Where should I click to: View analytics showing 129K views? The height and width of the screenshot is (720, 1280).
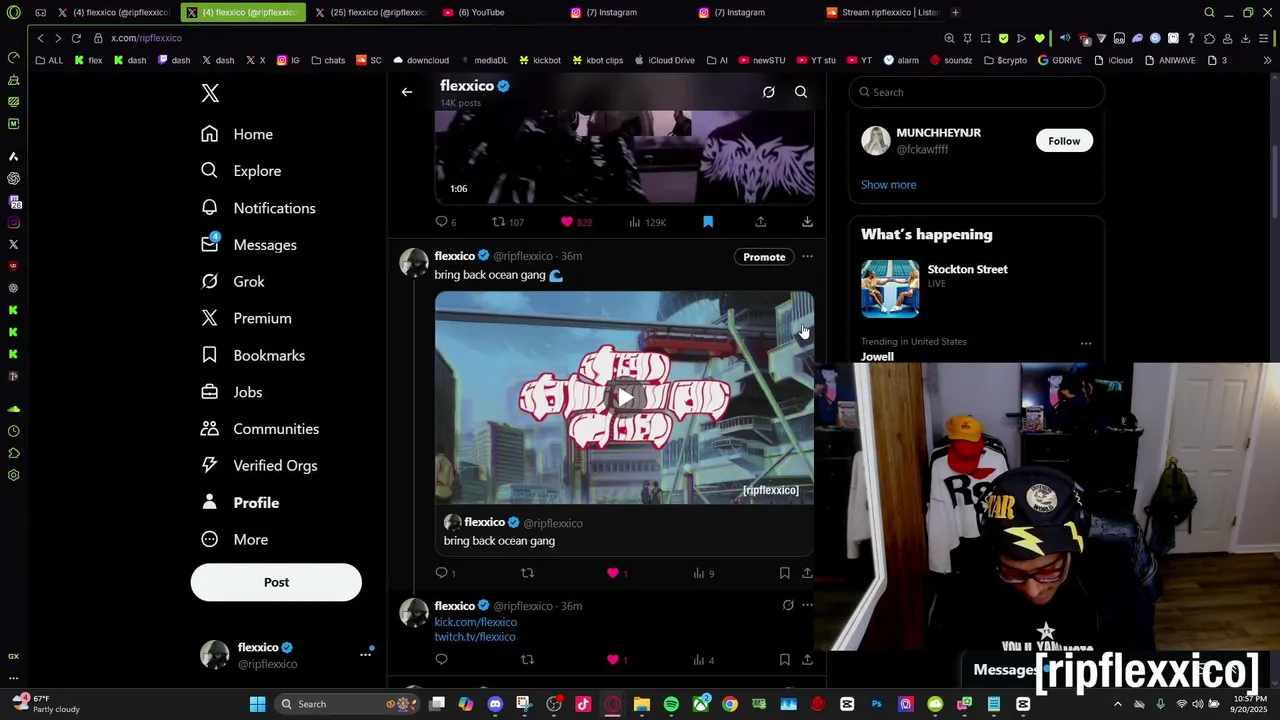tap(648, 222)
